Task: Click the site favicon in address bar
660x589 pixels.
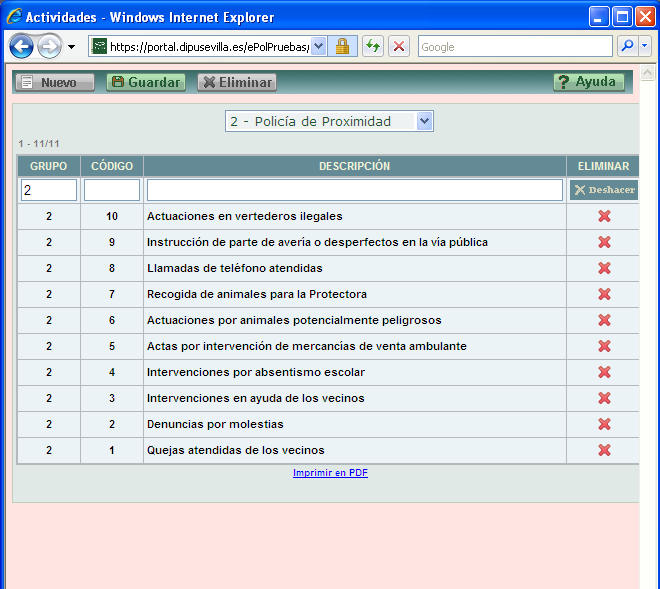Action: pos(99,46)
